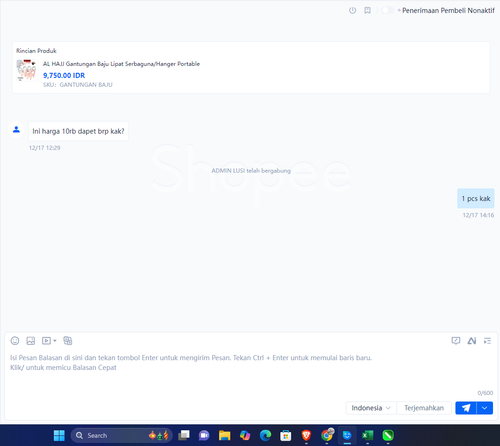
Task: Launch Copilot from the taskbar
Action: pyautogui.click(x=245, y=435)
